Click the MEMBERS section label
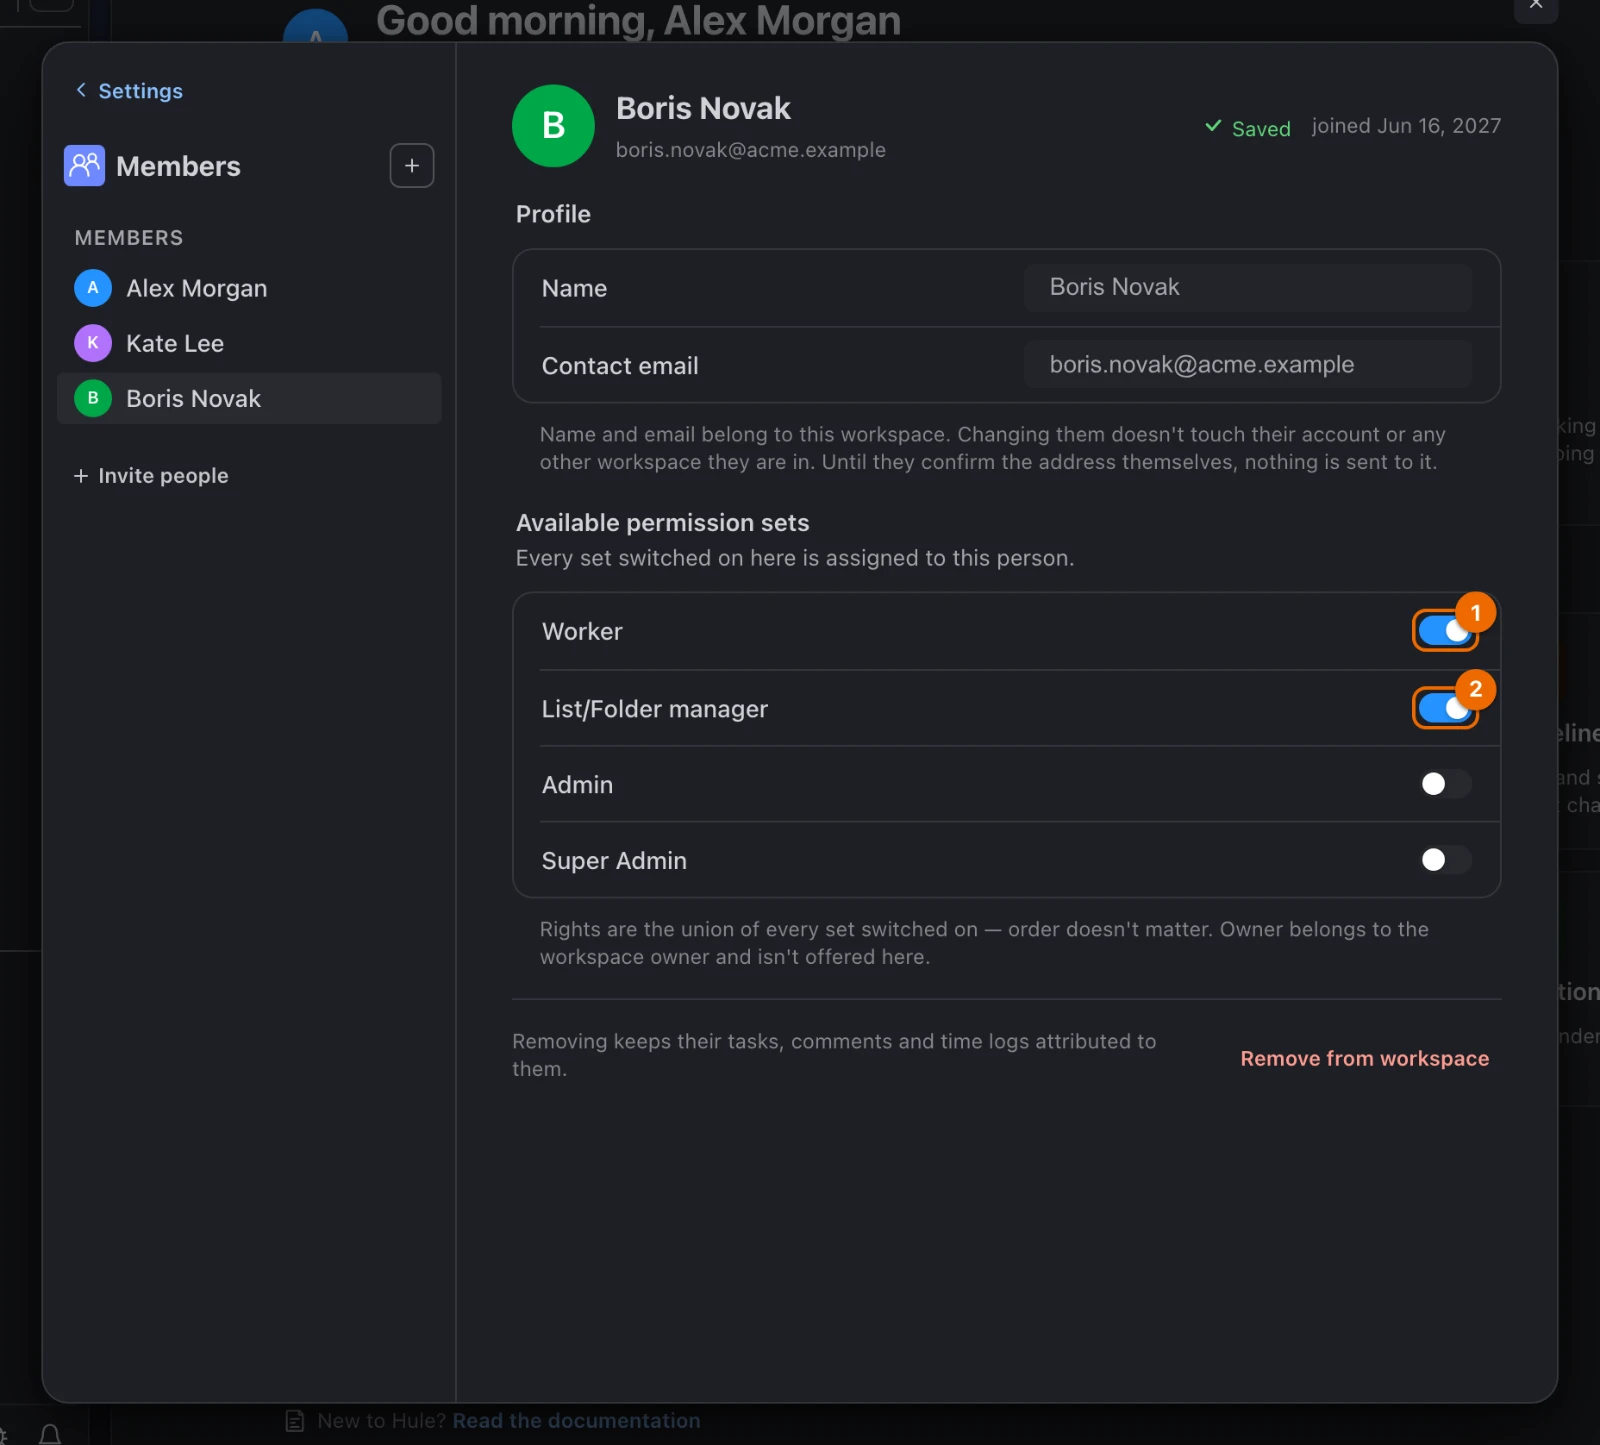This screenshot has width=1600, height=1445. 129,238
